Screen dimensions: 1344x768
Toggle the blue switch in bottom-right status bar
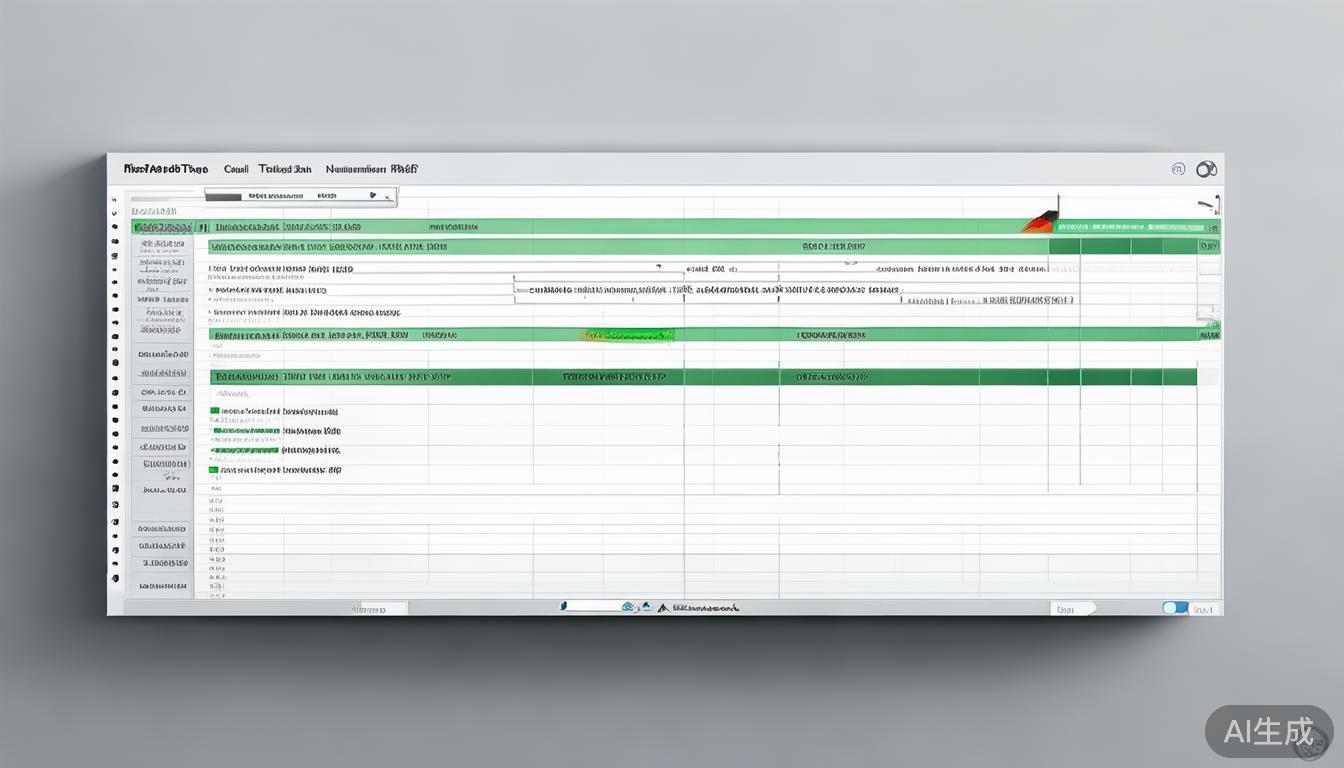pyautogui.click(x=1175, y=608)
